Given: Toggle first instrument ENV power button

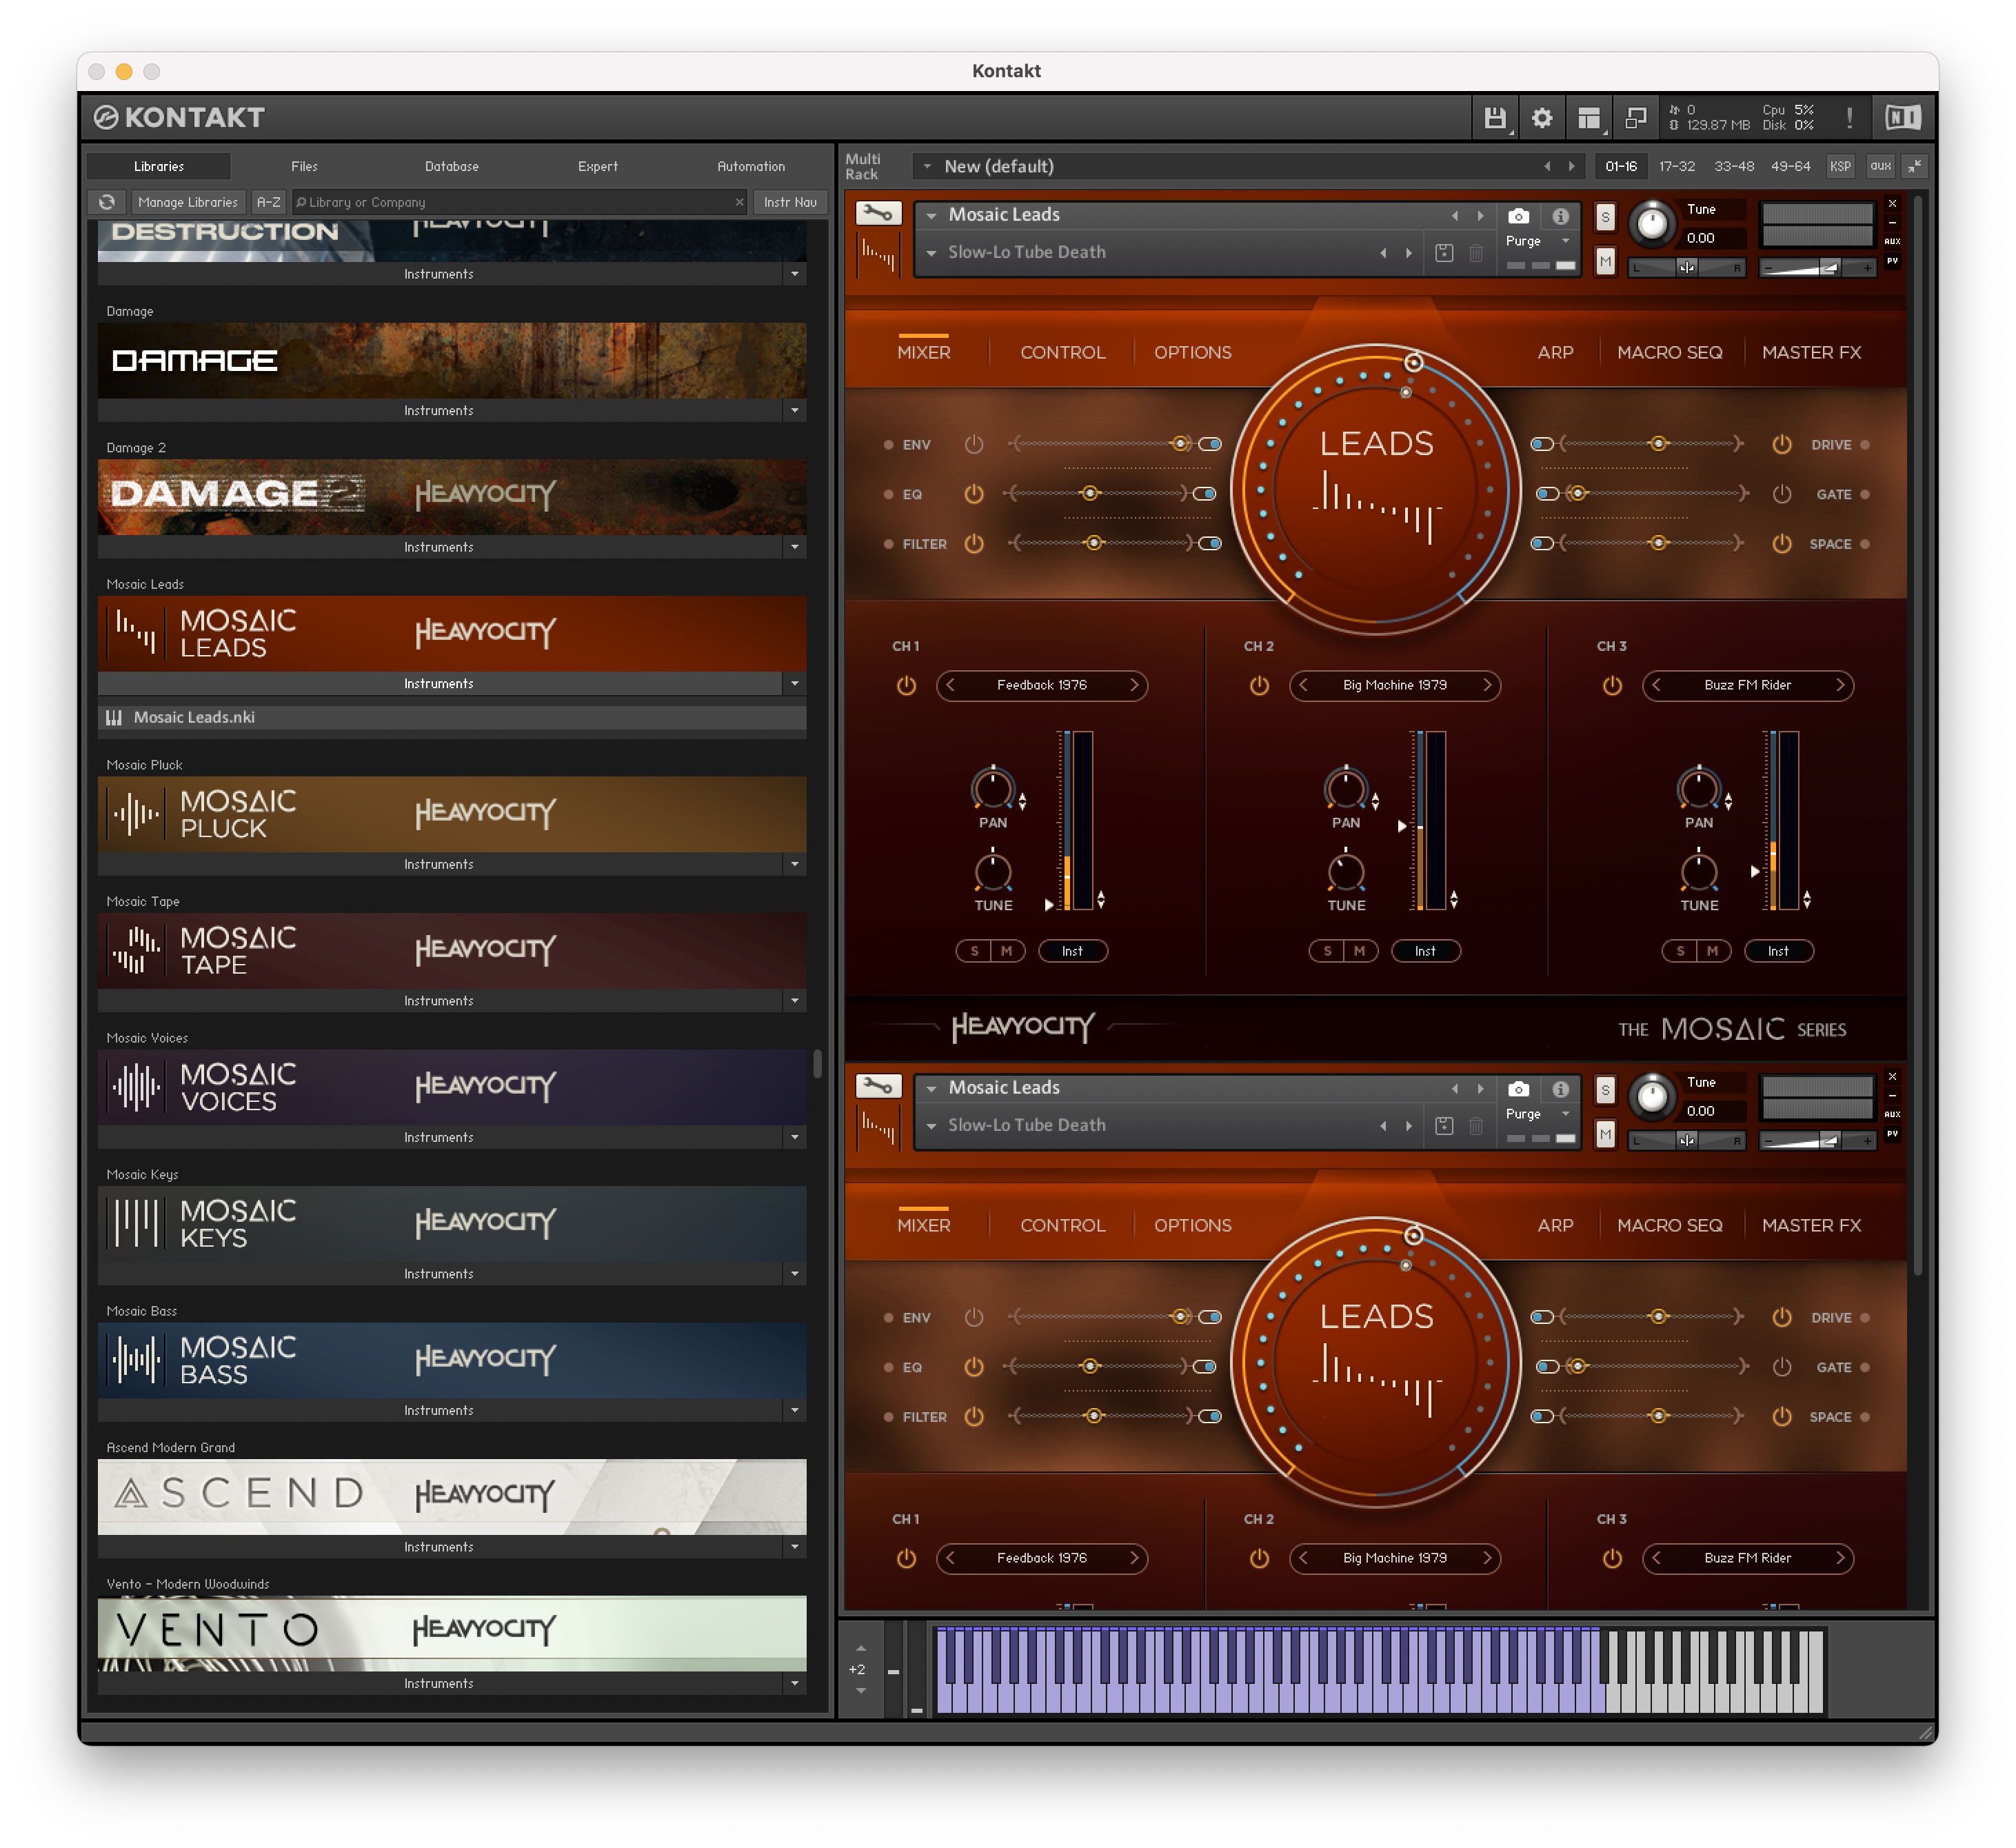Looking at the screenshot, I should click(973, 444).
